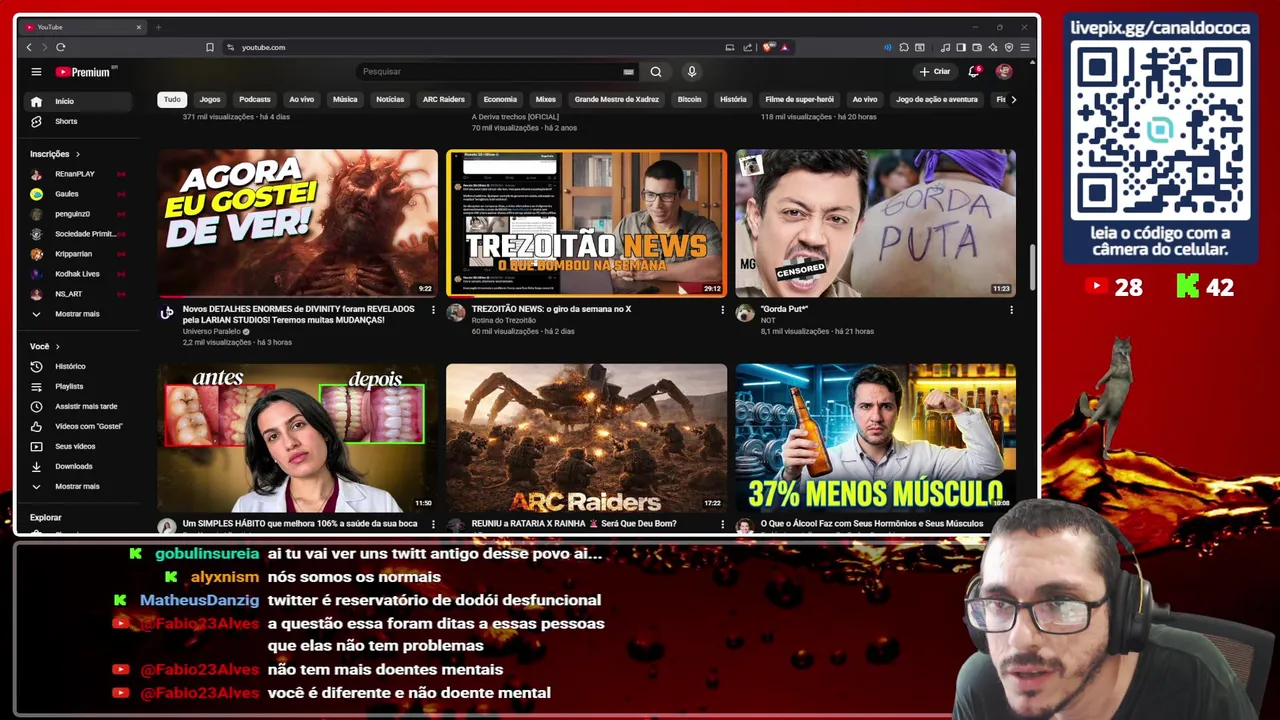1280x720 pixels.
Task: Select the Jogos filter chip
Action: tap(210, 99)
